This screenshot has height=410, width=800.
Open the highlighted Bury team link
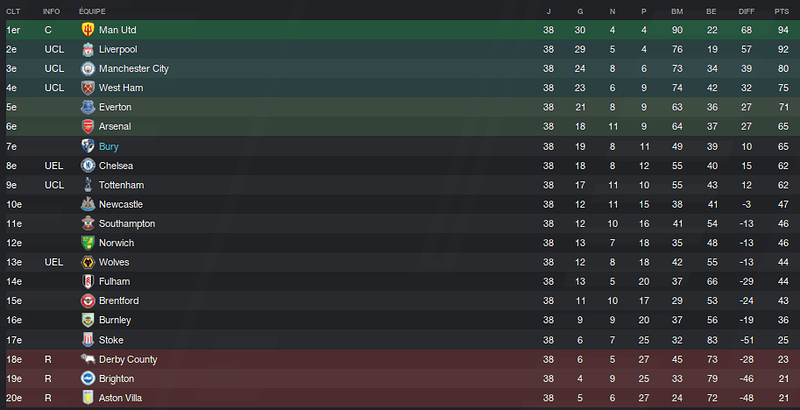point(109,147)
